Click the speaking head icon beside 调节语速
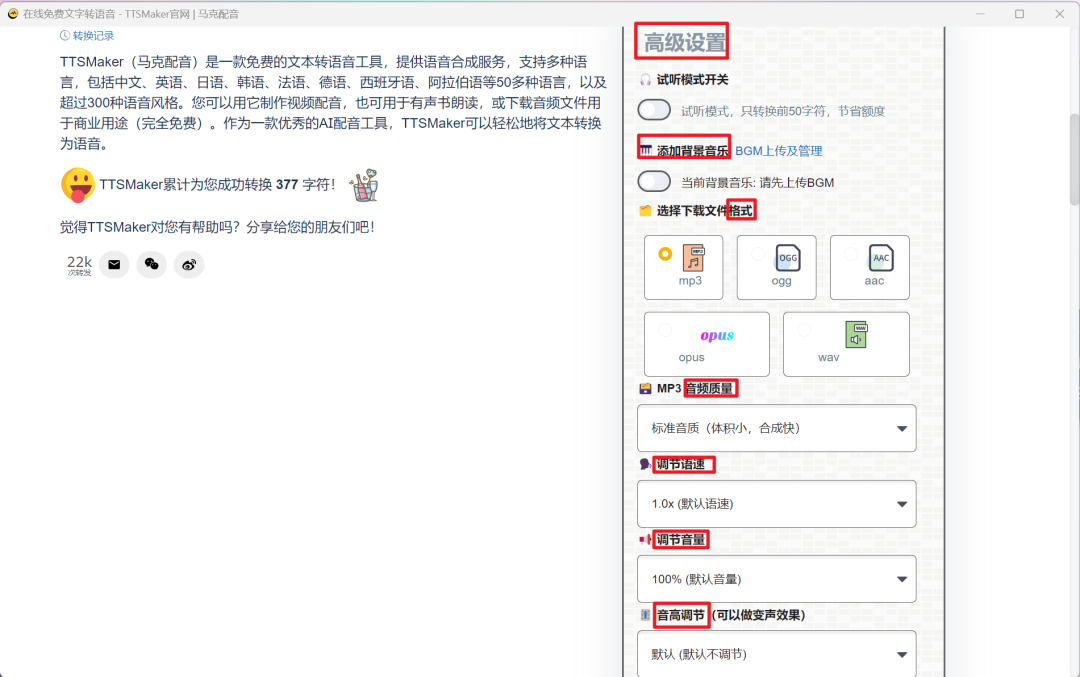 pos(645,464)
